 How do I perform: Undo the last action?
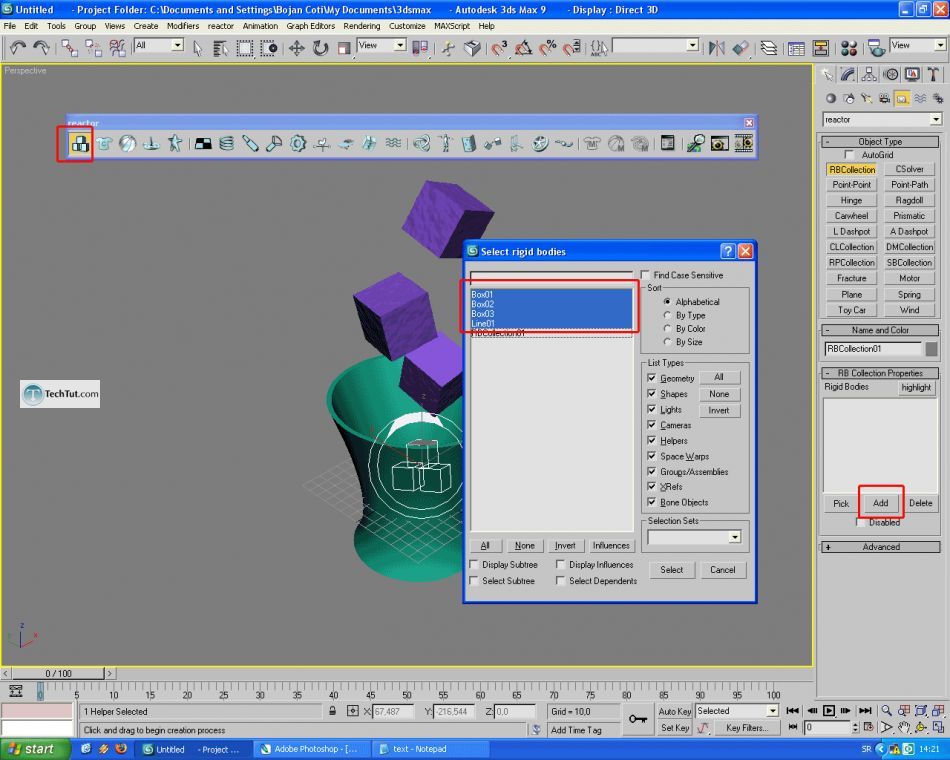(18, 47)
